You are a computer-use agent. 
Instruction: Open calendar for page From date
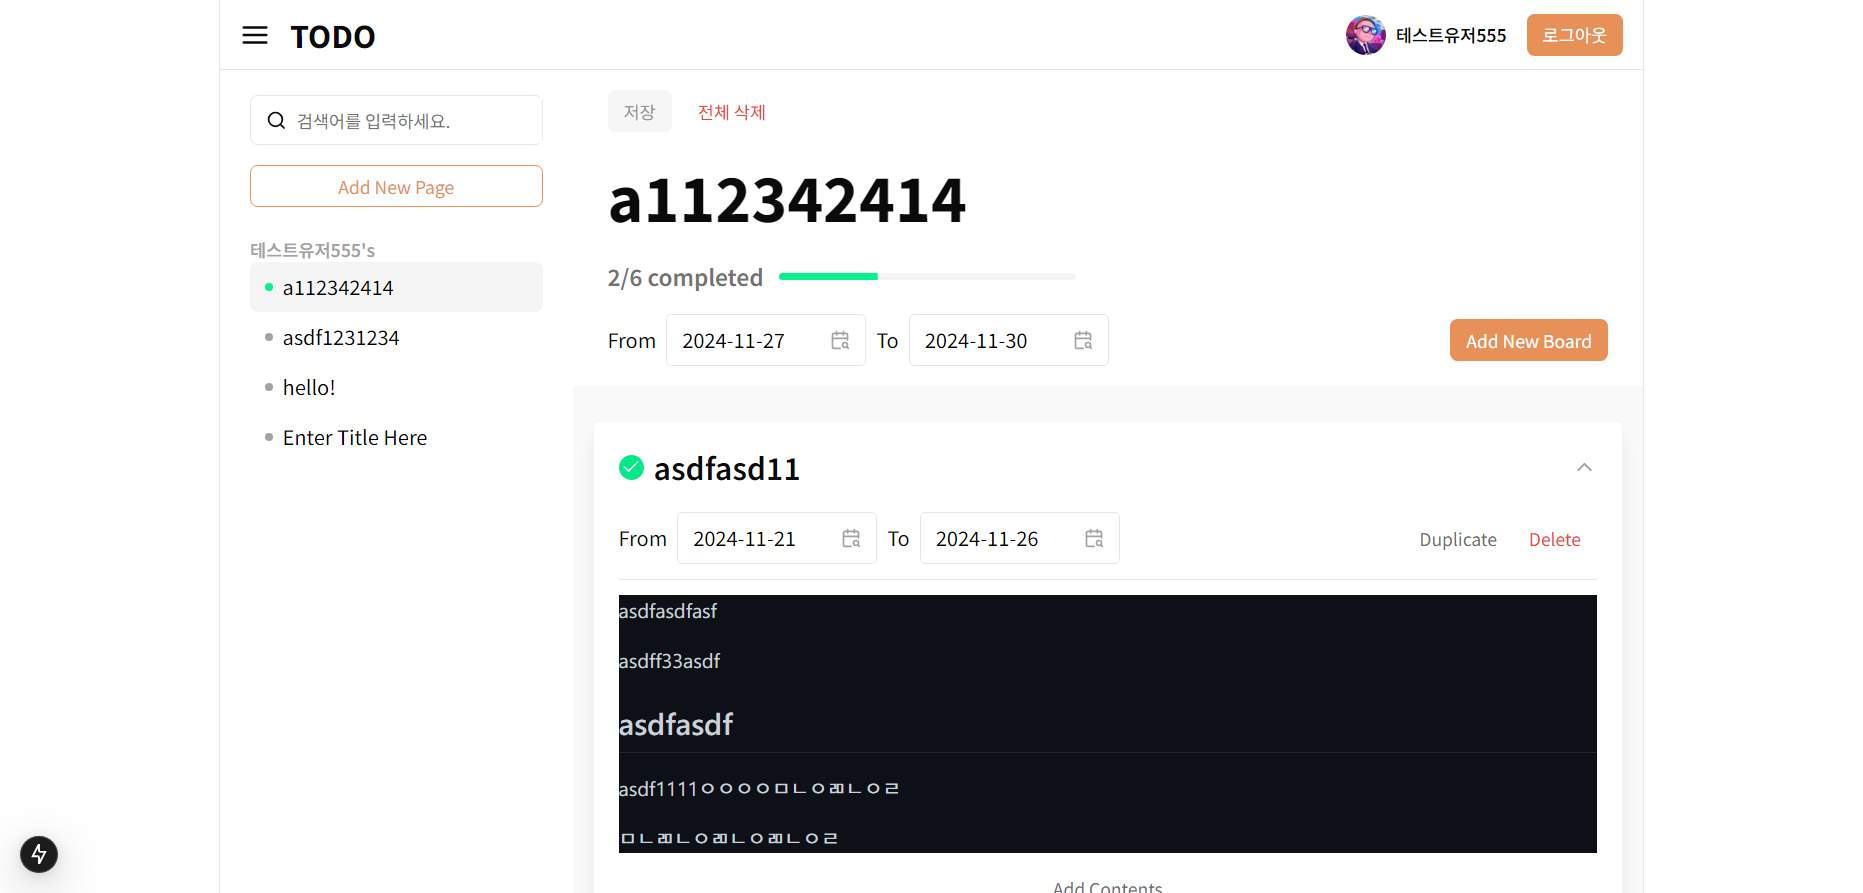pos(840,341)
